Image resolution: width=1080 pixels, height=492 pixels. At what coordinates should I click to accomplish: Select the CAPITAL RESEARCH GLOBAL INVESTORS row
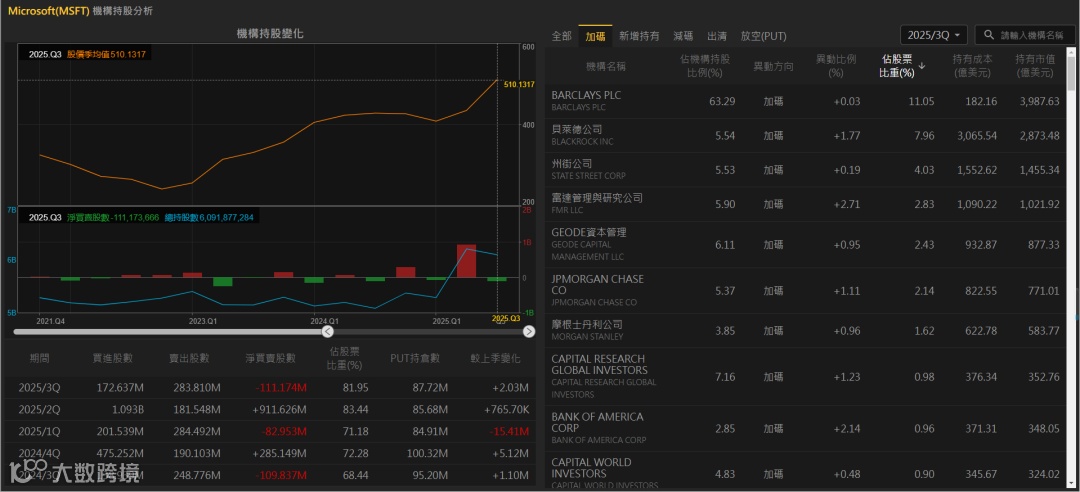pyautogui.click(x=806, y=377)
